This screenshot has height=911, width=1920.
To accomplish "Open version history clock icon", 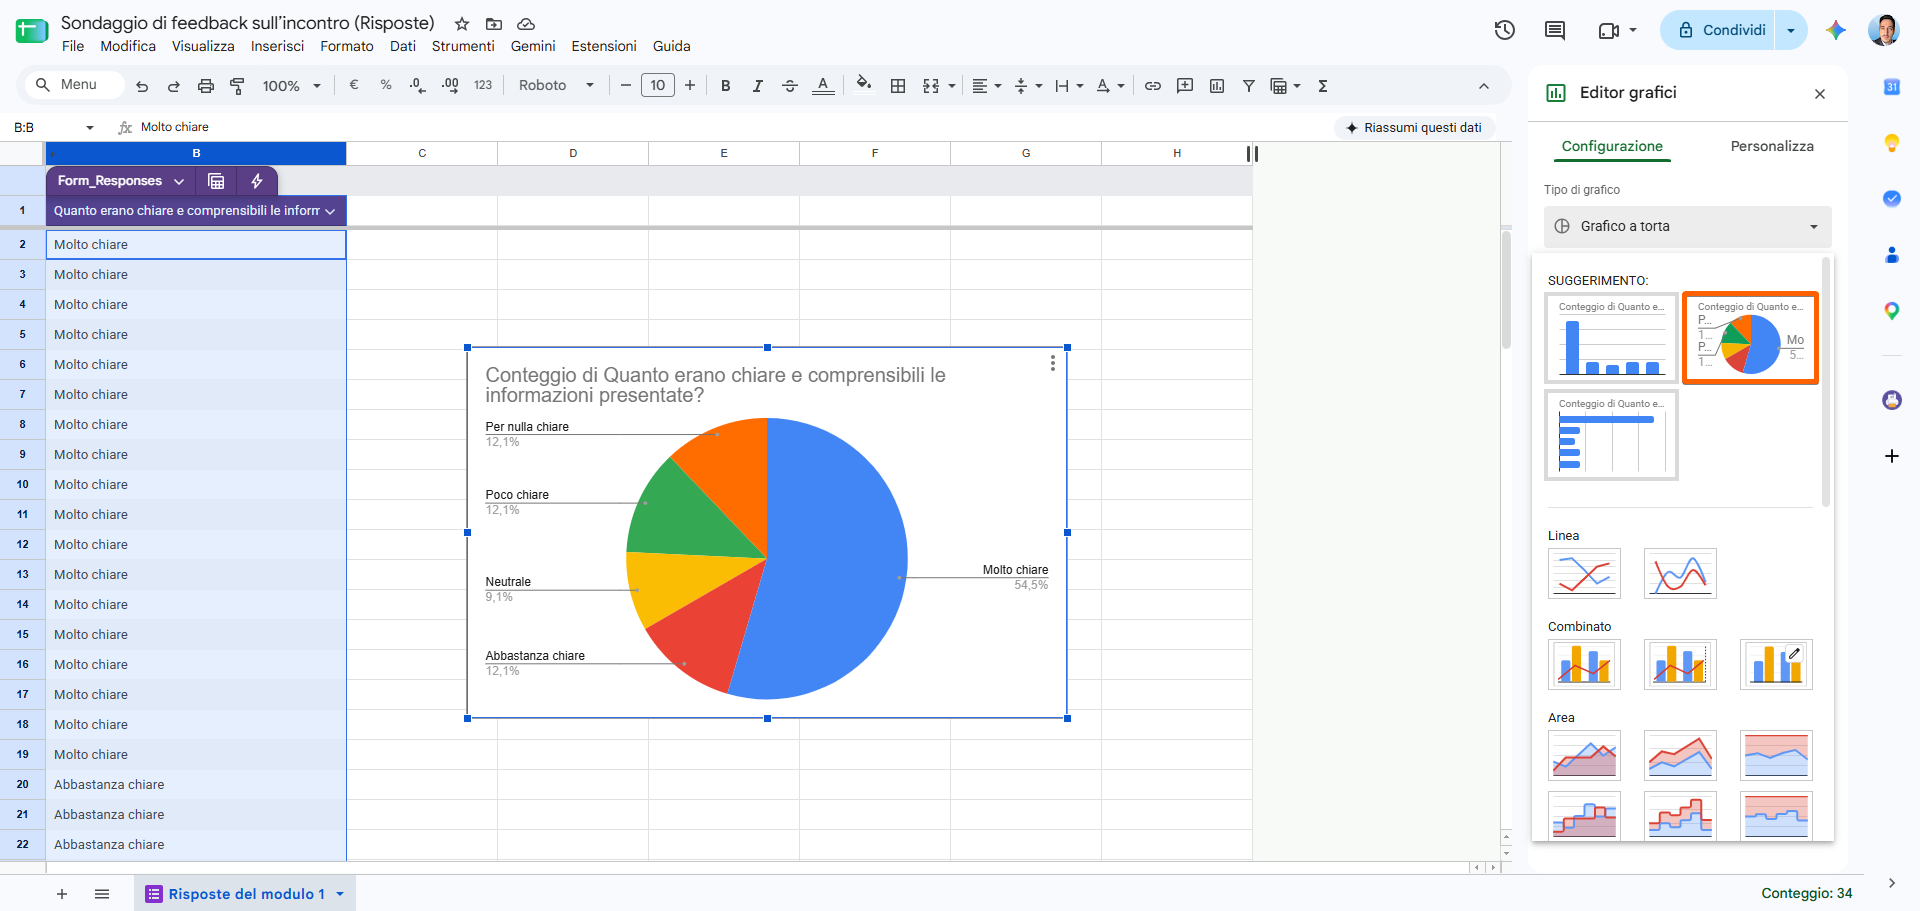I will click(x=1505, y=30).
